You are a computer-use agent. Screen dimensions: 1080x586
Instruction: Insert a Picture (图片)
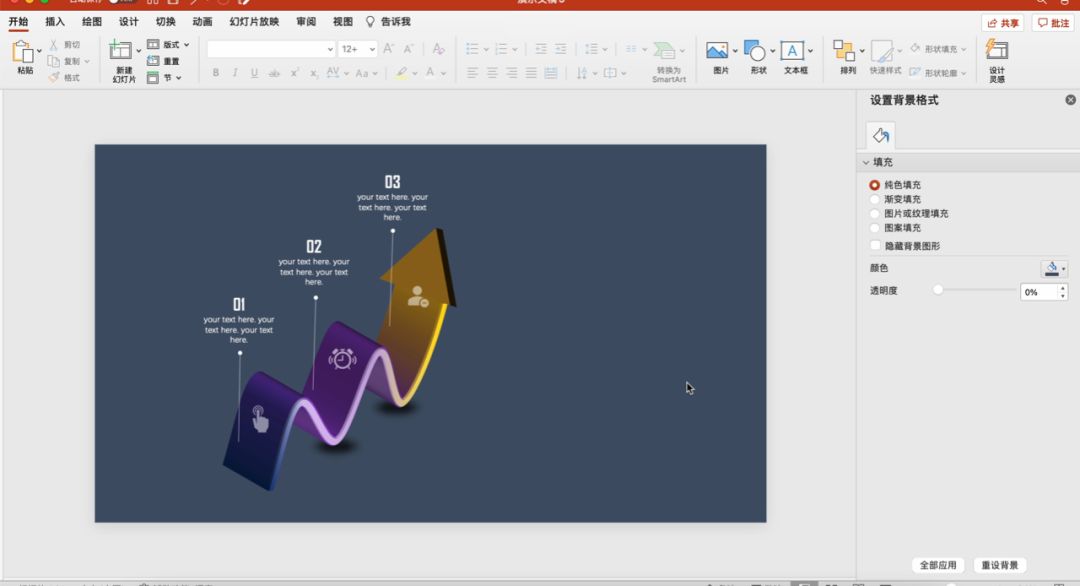717,51
